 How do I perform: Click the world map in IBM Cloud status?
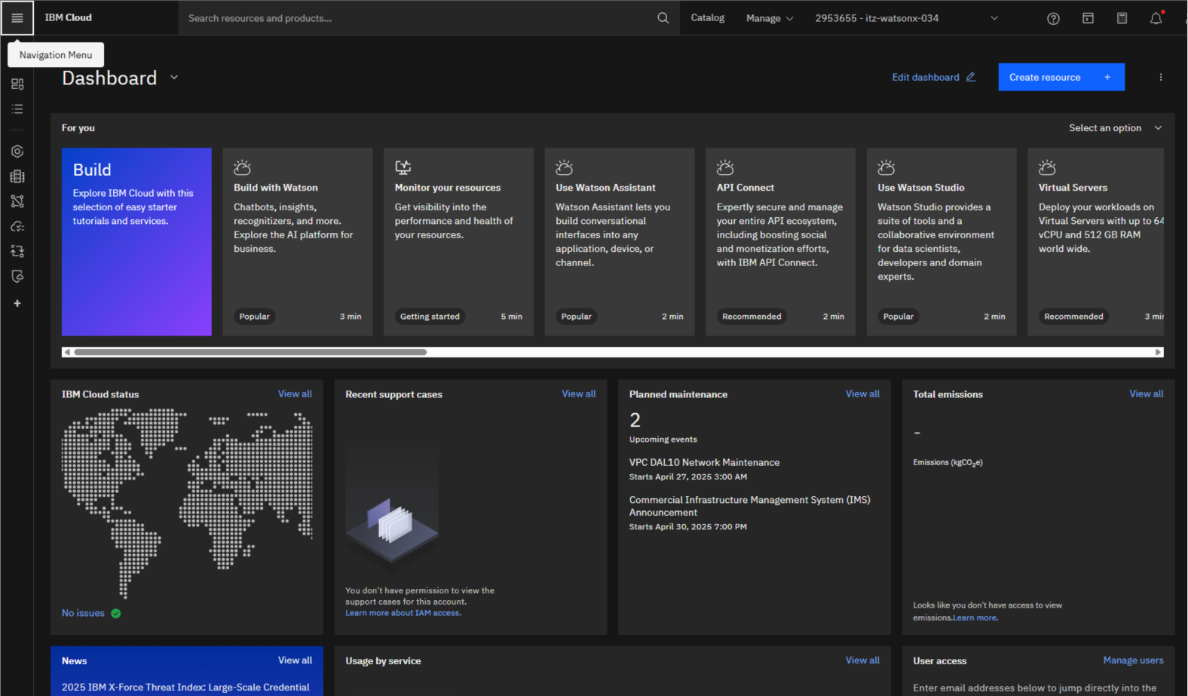click(x=186, y=504)
